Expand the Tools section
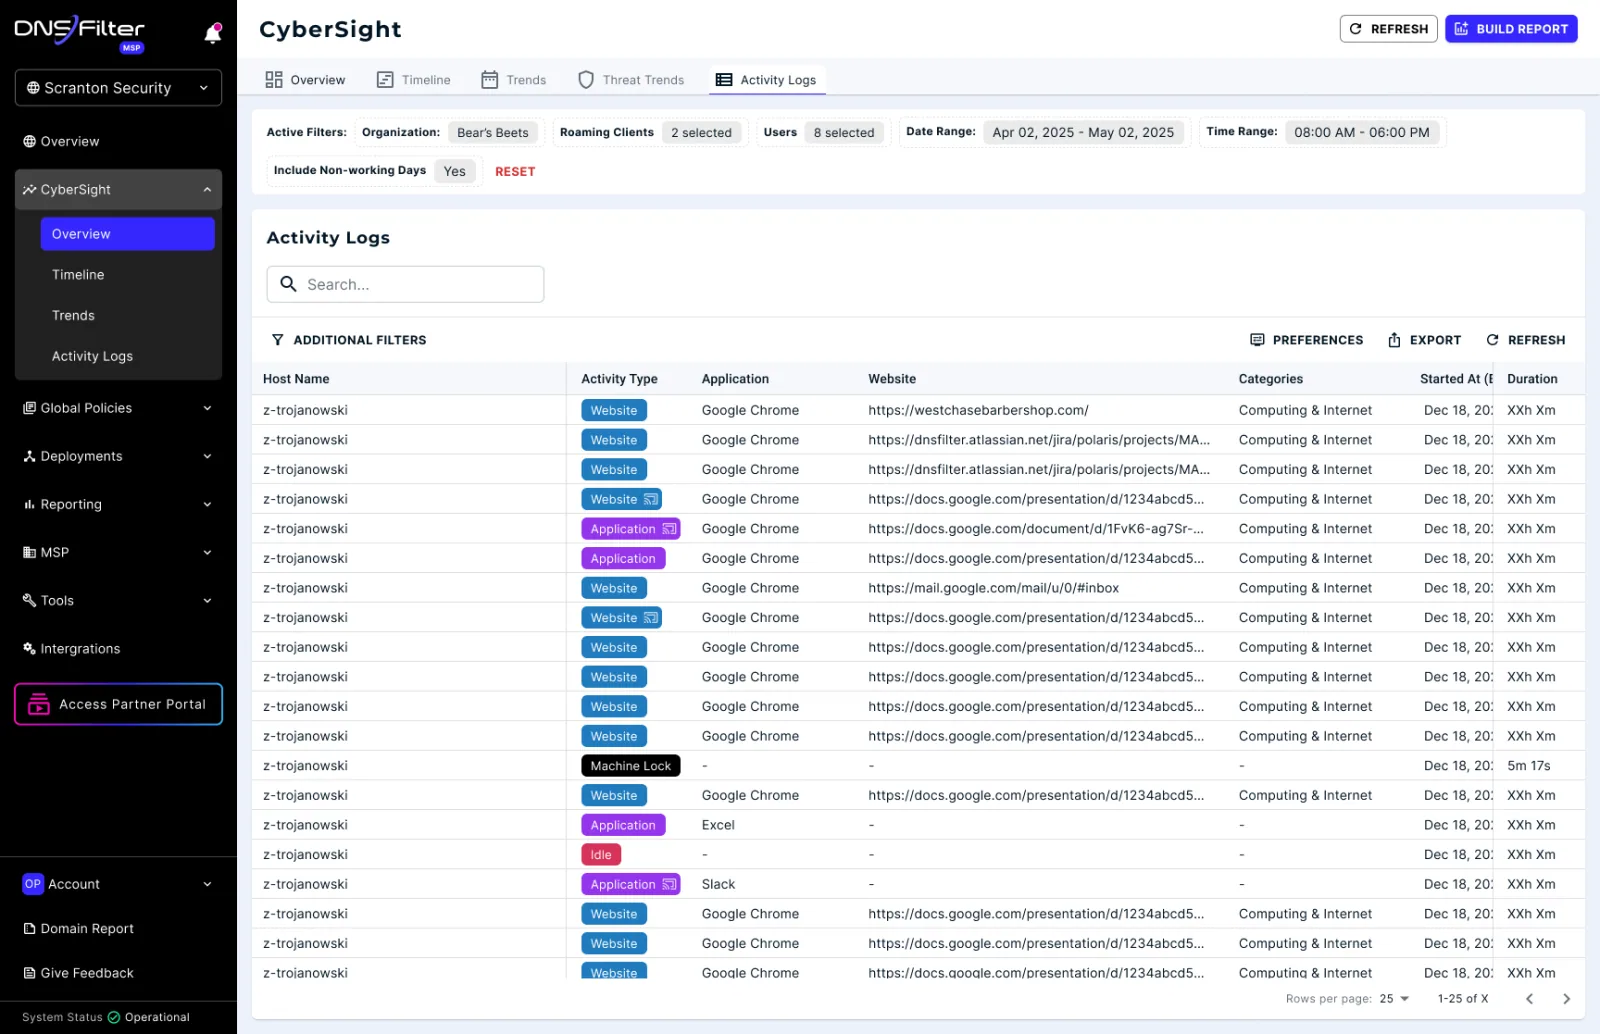The width and height of the screenshot is (1600, 1034). click(x=207, y=600)
